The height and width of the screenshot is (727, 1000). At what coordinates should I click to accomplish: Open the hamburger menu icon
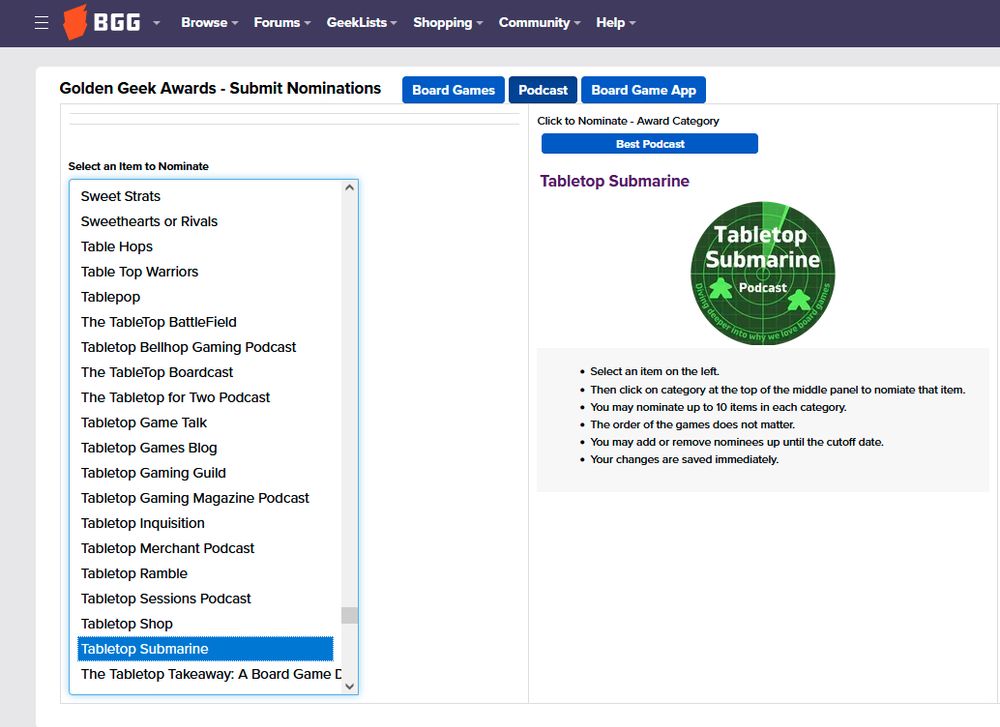pyautogui.click(x=41, y=23)
